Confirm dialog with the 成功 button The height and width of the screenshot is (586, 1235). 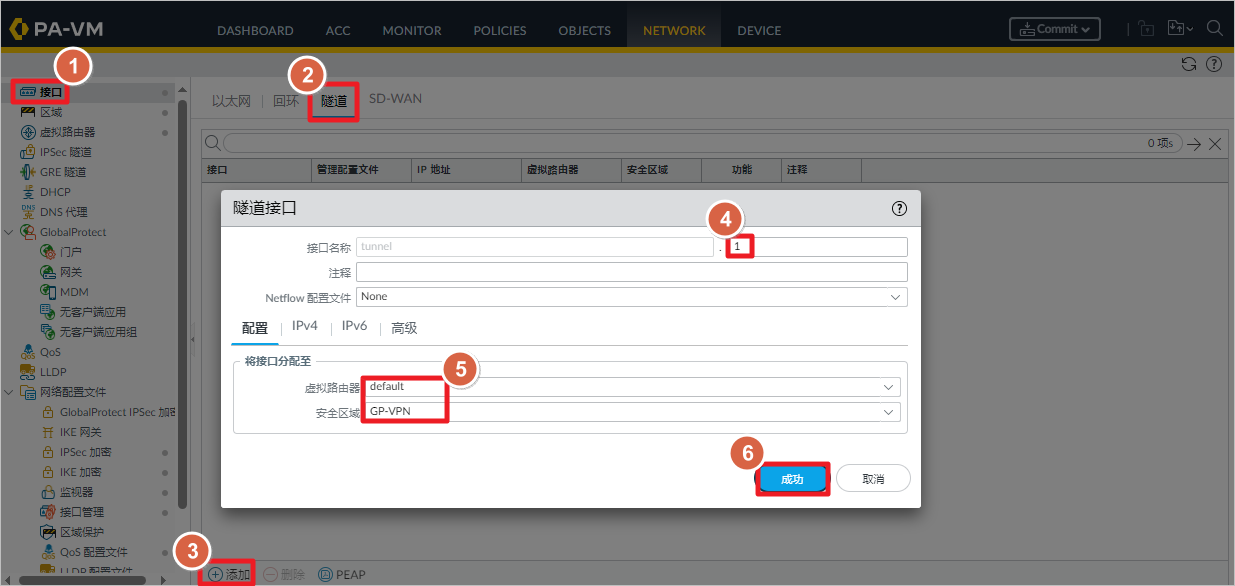pyautogui.click(x=792, y=479)
